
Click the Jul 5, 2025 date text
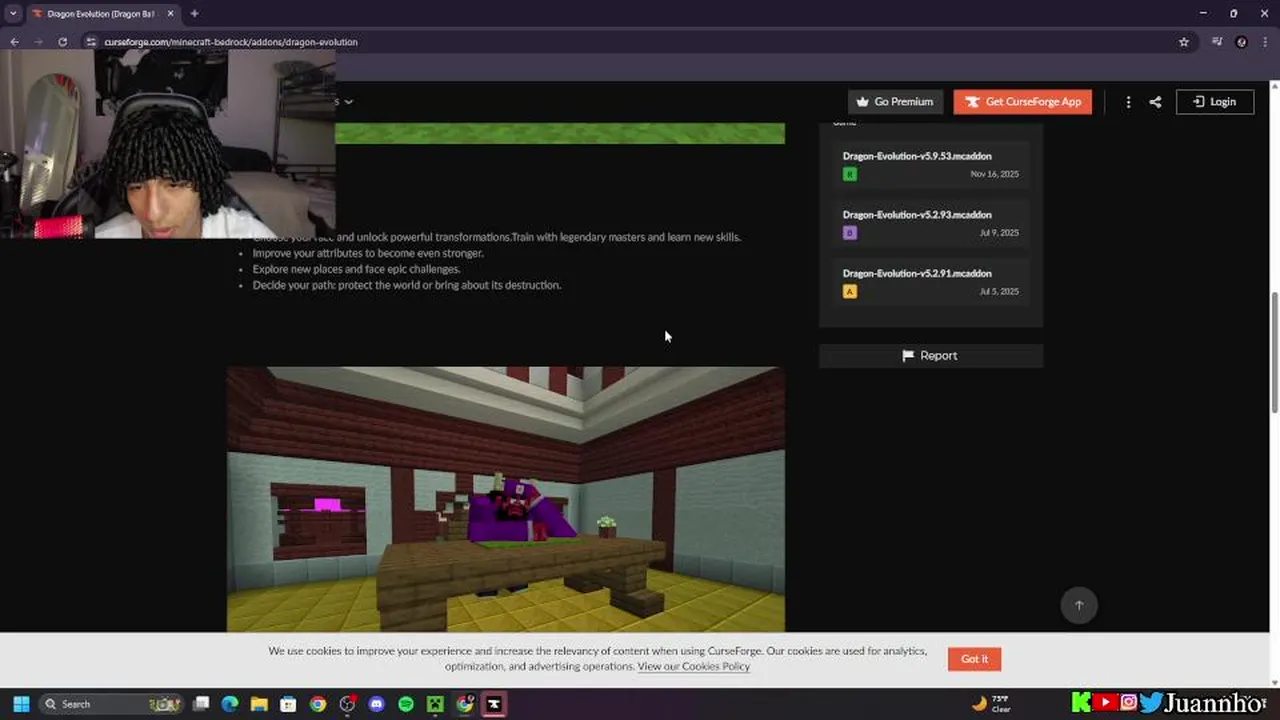pos(1000,291)
